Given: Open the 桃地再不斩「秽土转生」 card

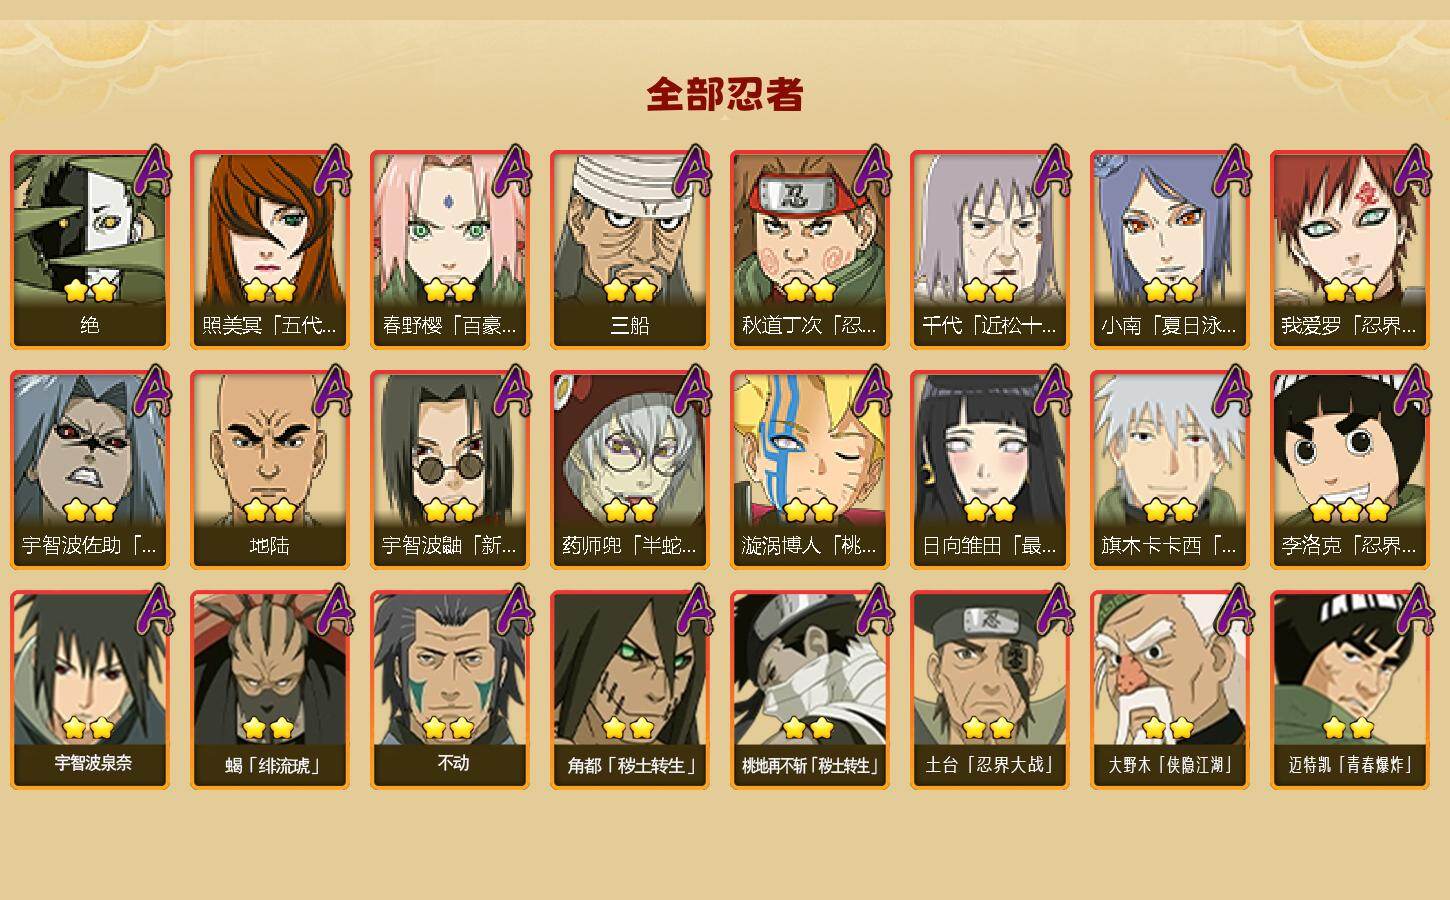Looking at the screenshot, I should tap(810, 690).
